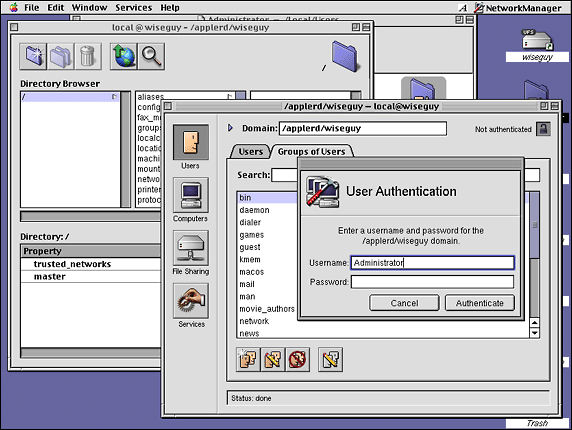
Task: Click the Trash desktop label
Action: coord(537,423)
